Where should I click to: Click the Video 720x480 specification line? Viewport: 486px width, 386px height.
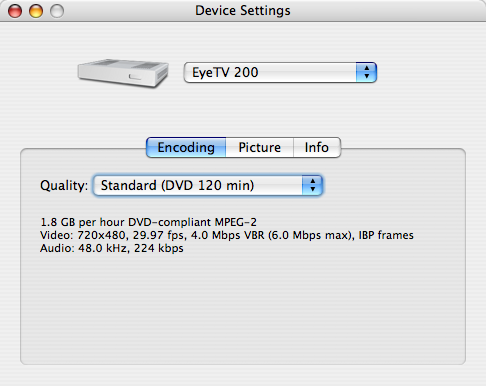pos(227,235)
